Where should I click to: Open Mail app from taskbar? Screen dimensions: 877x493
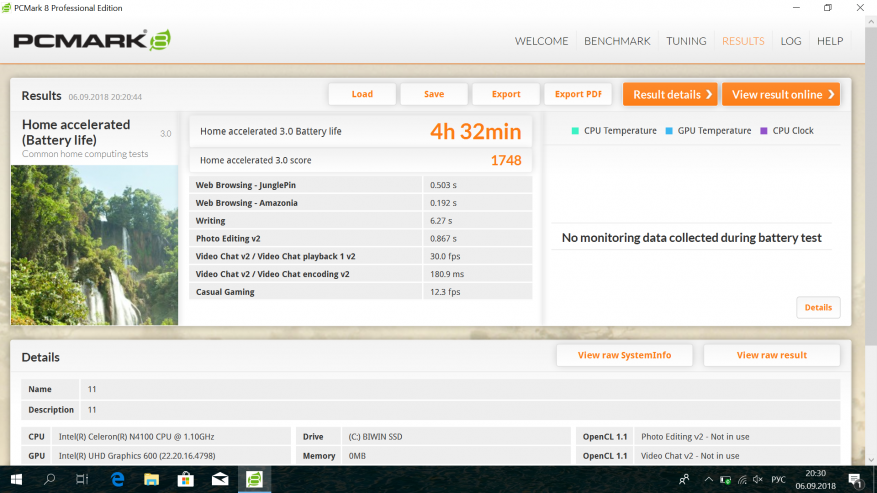(x=220, y=480)
